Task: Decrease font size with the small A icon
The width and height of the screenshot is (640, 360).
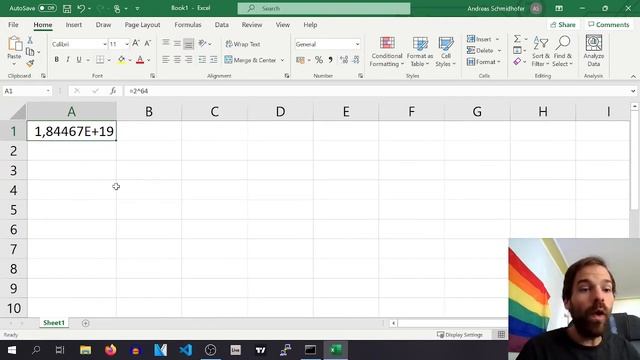Action: click(147, 44)
